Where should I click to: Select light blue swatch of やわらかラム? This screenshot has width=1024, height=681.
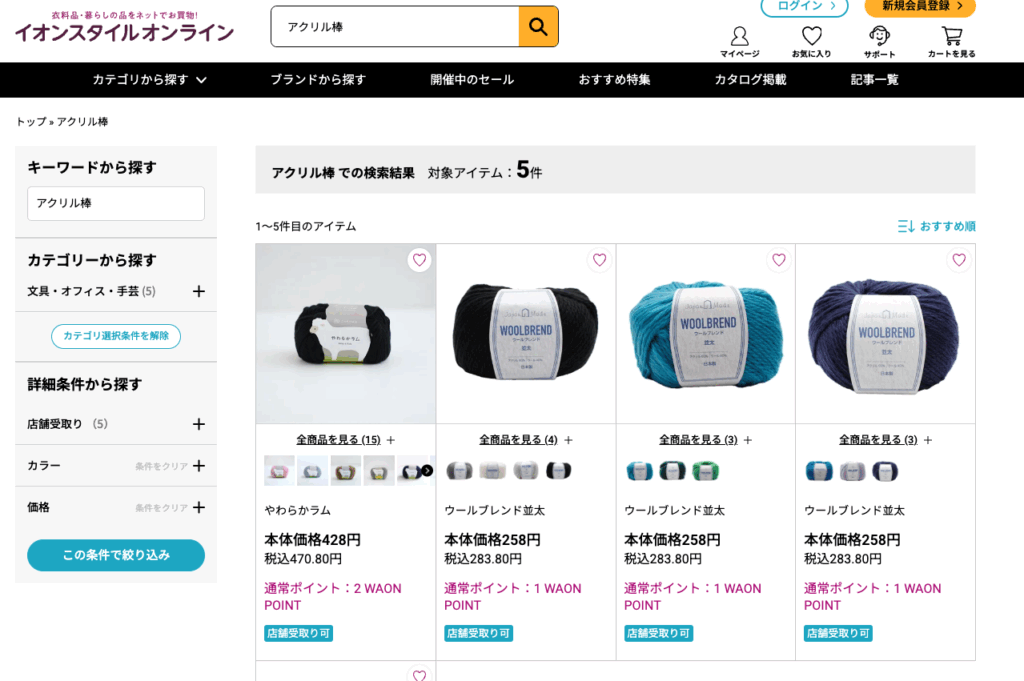tap(313, 471)
